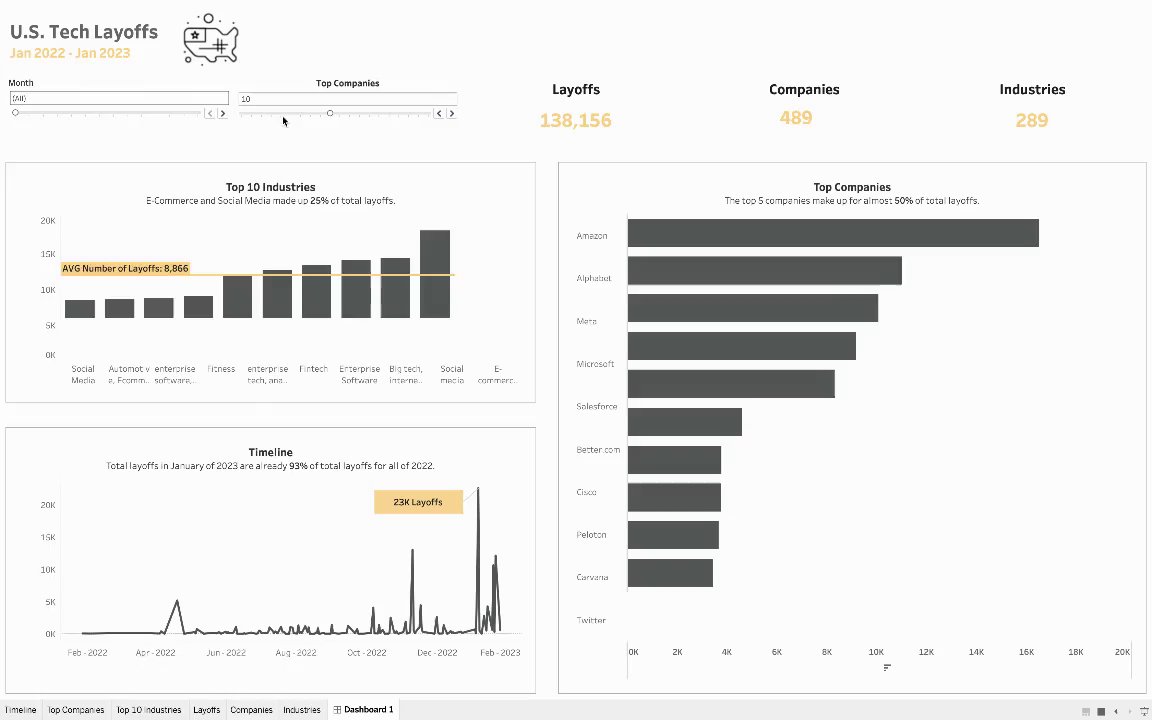Click the Fintech industry axis label
The height and width of the screenshot is (720, 1152).
(x=314, y=369)
